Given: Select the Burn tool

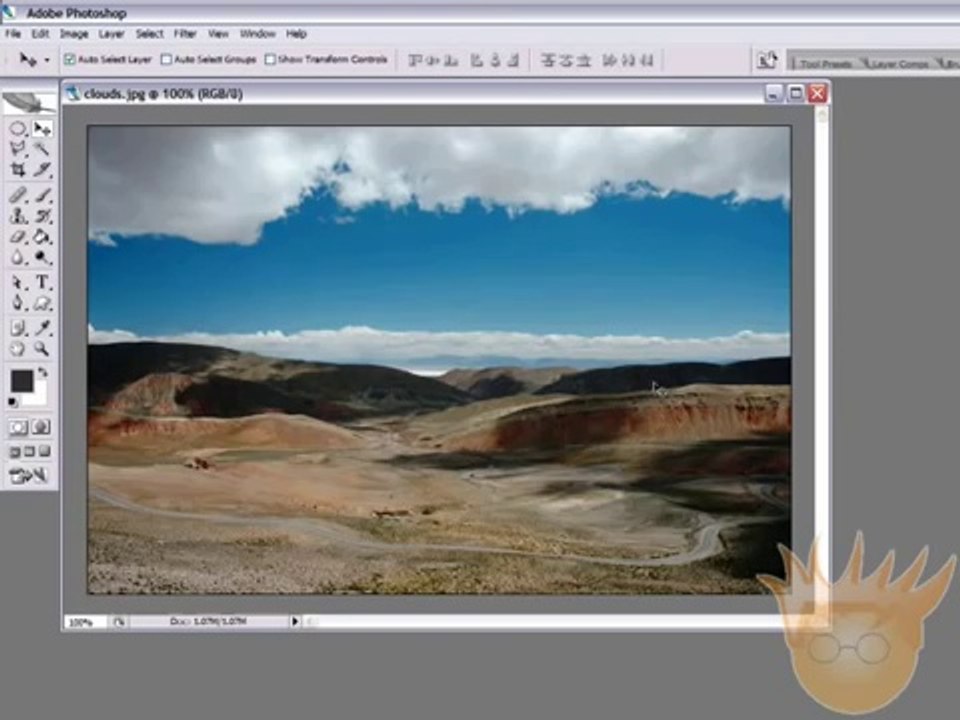Looking at the screenshot, I should pos(42,257).
